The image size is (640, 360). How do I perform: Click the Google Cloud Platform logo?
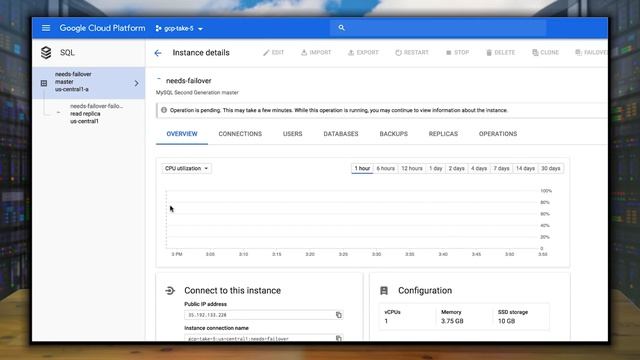(x=102, y=28)
